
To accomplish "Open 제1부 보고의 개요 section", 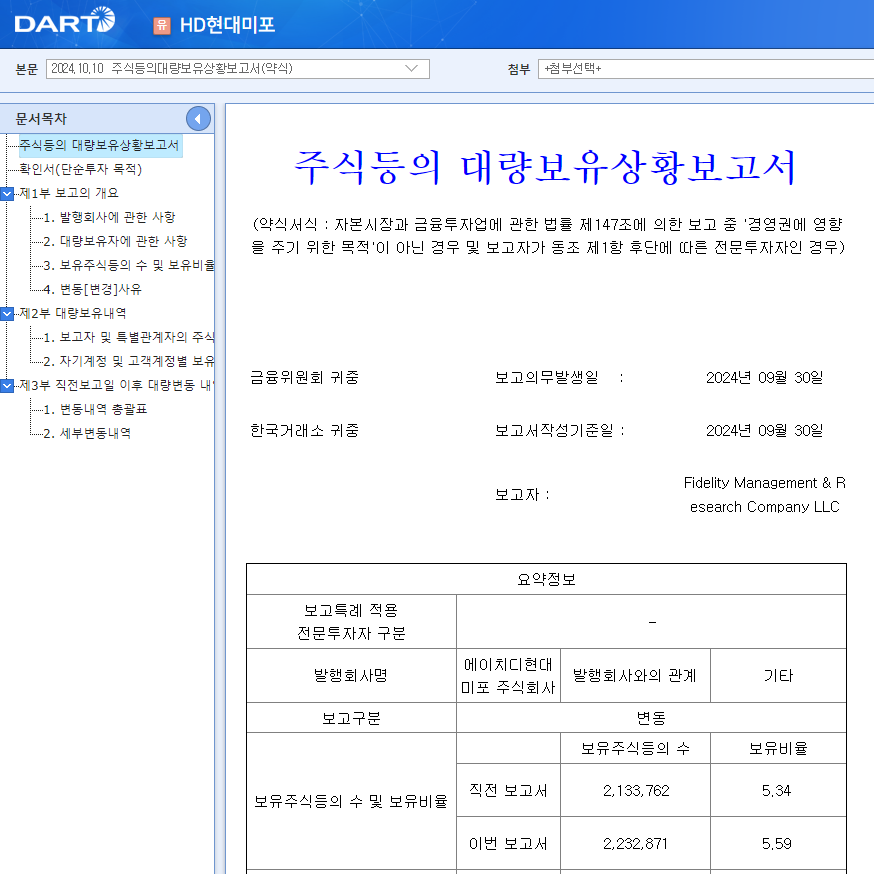I will tap(69, 193).
